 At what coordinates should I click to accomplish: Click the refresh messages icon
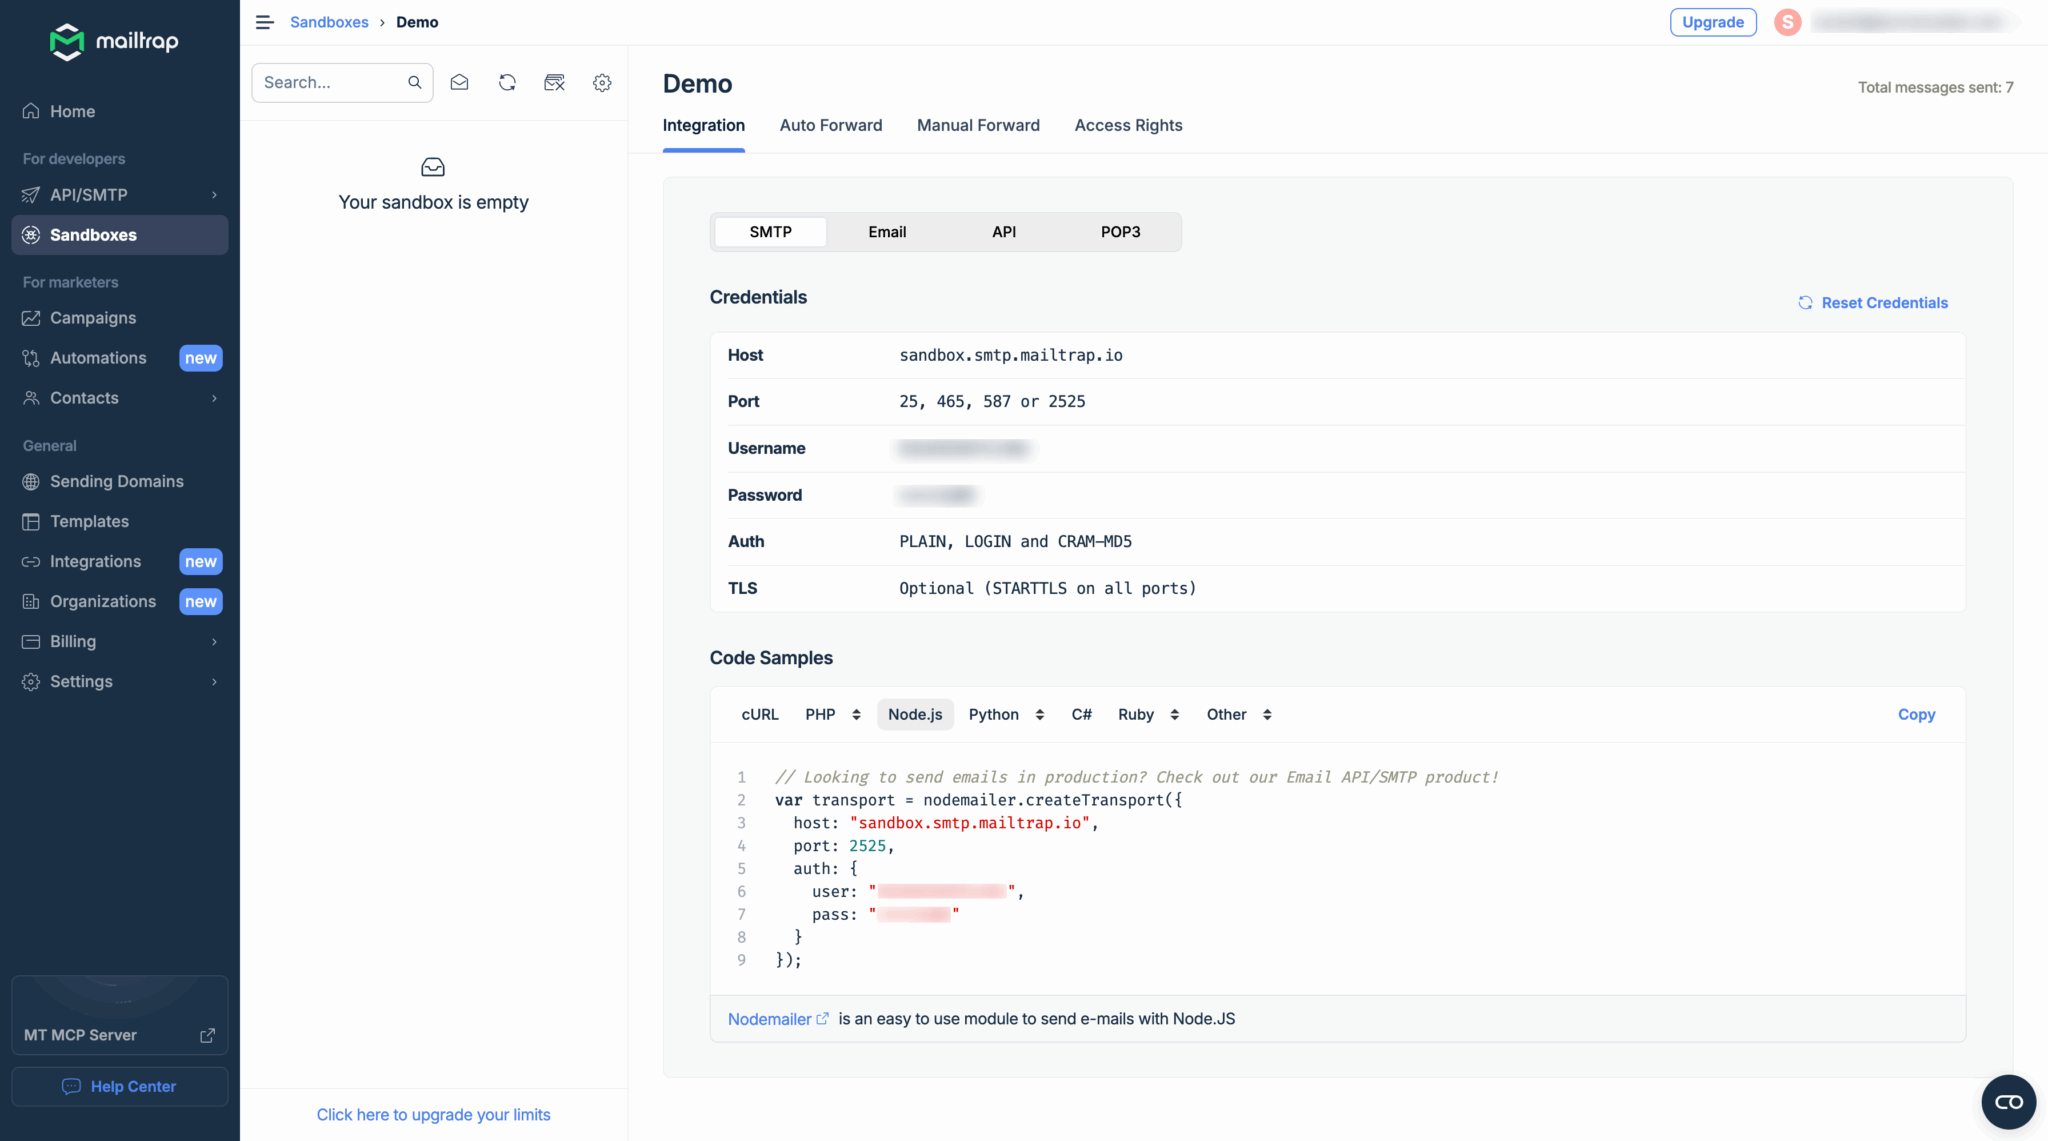pos(507,82)
